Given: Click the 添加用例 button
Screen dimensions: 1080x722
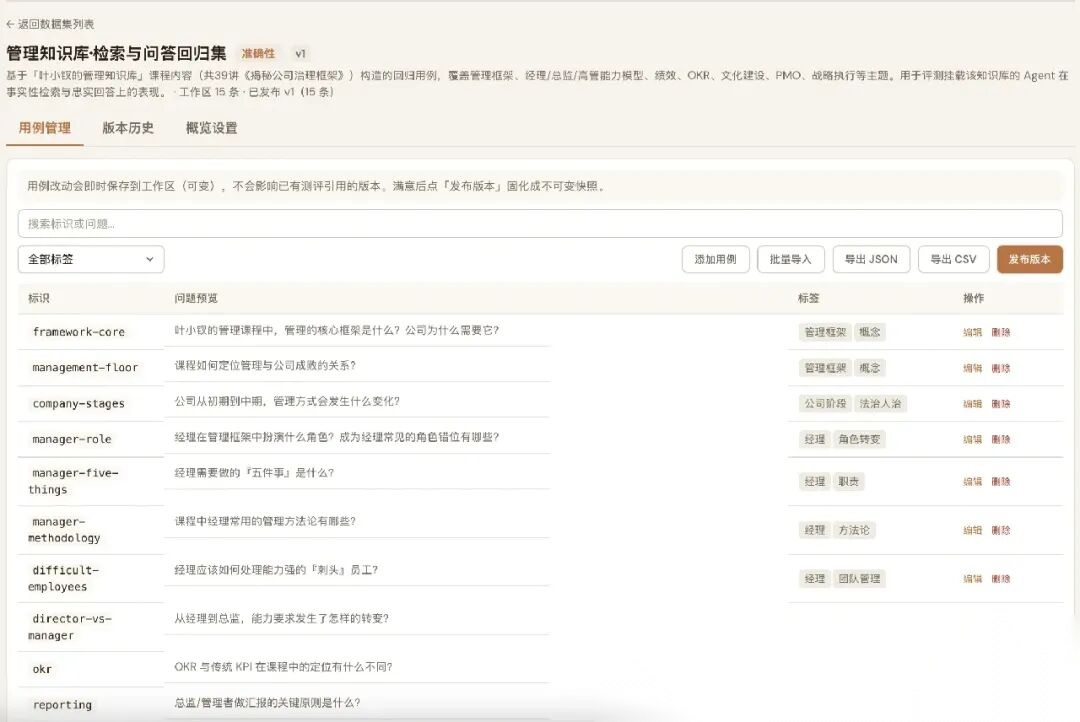Looking at the screenshot, I should (716, 259).
